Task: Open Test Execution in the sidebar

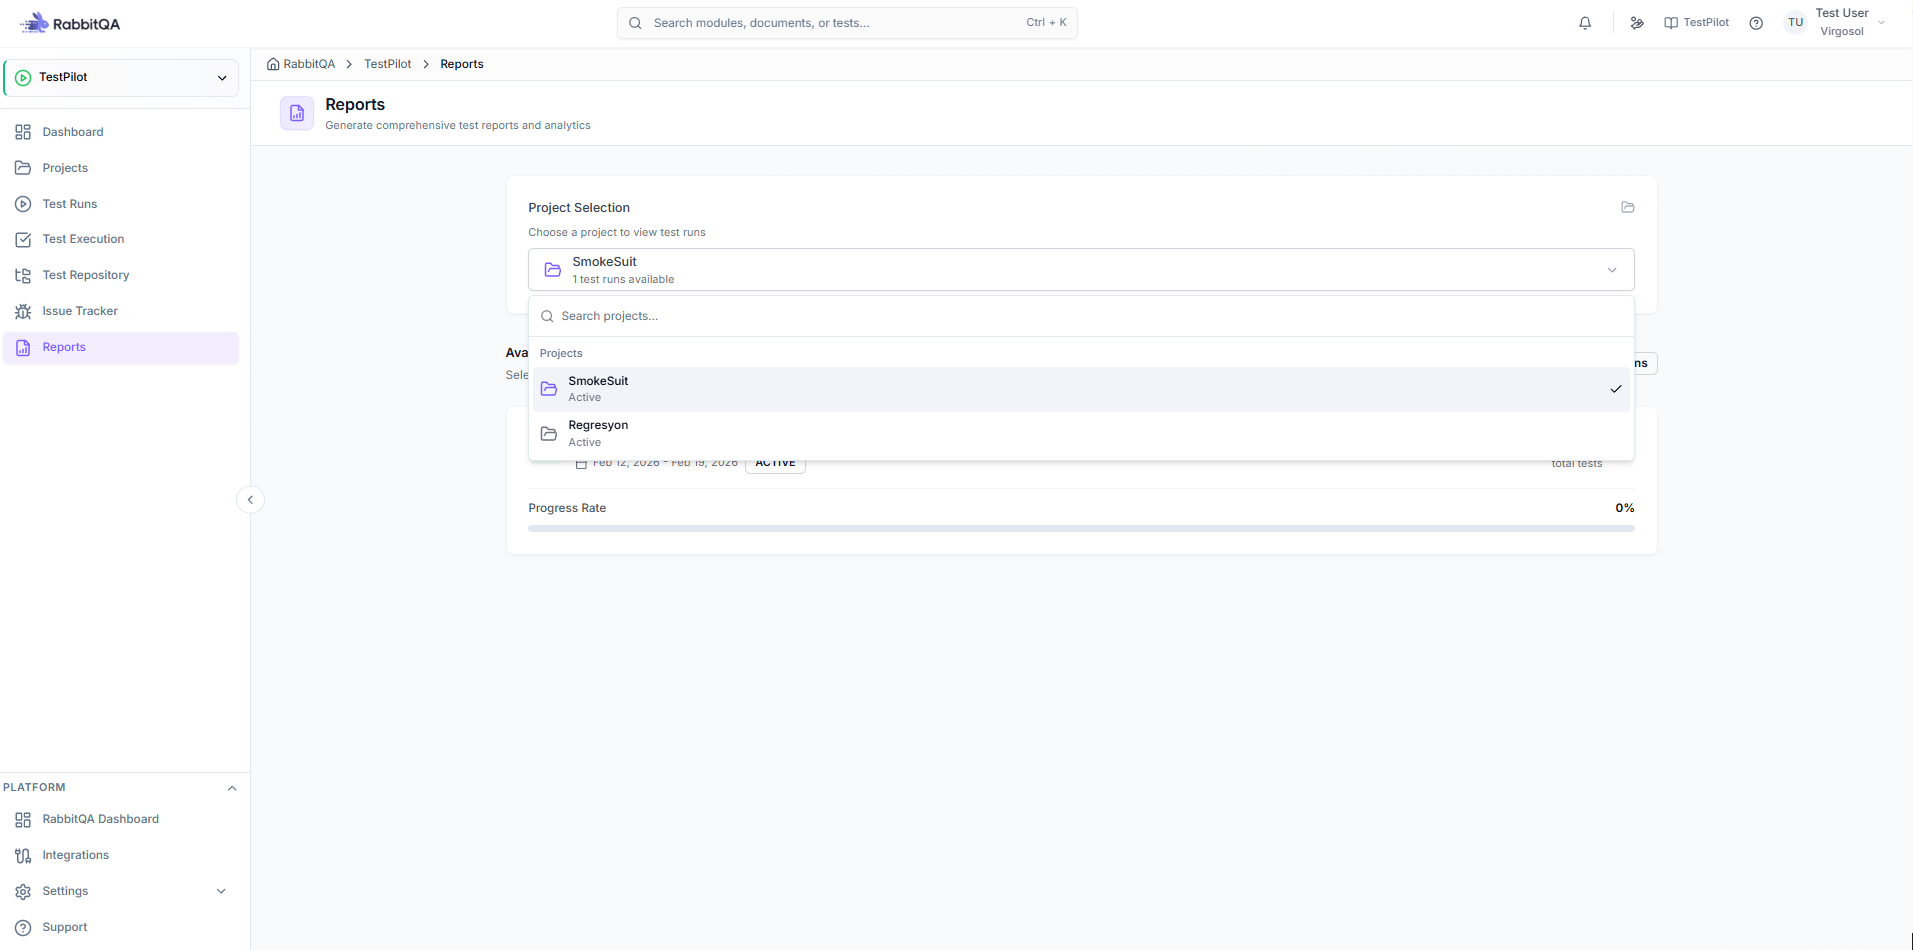Action: pos(122,239)
